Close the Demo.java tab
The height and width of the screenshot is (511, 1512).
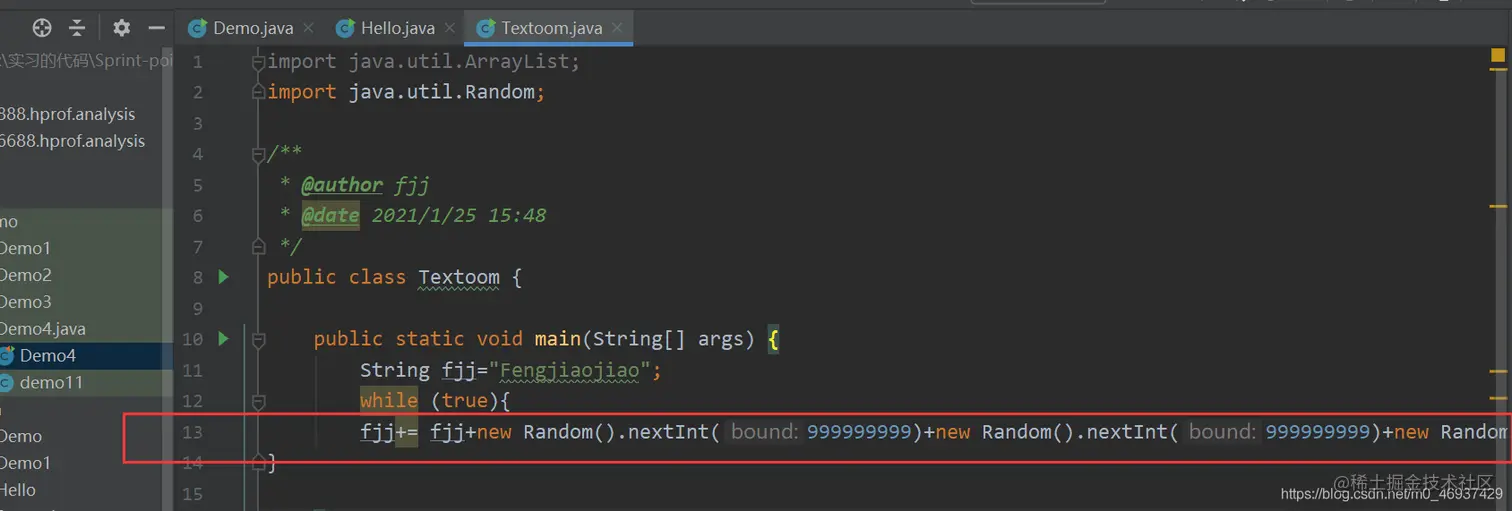coord(308,28)
